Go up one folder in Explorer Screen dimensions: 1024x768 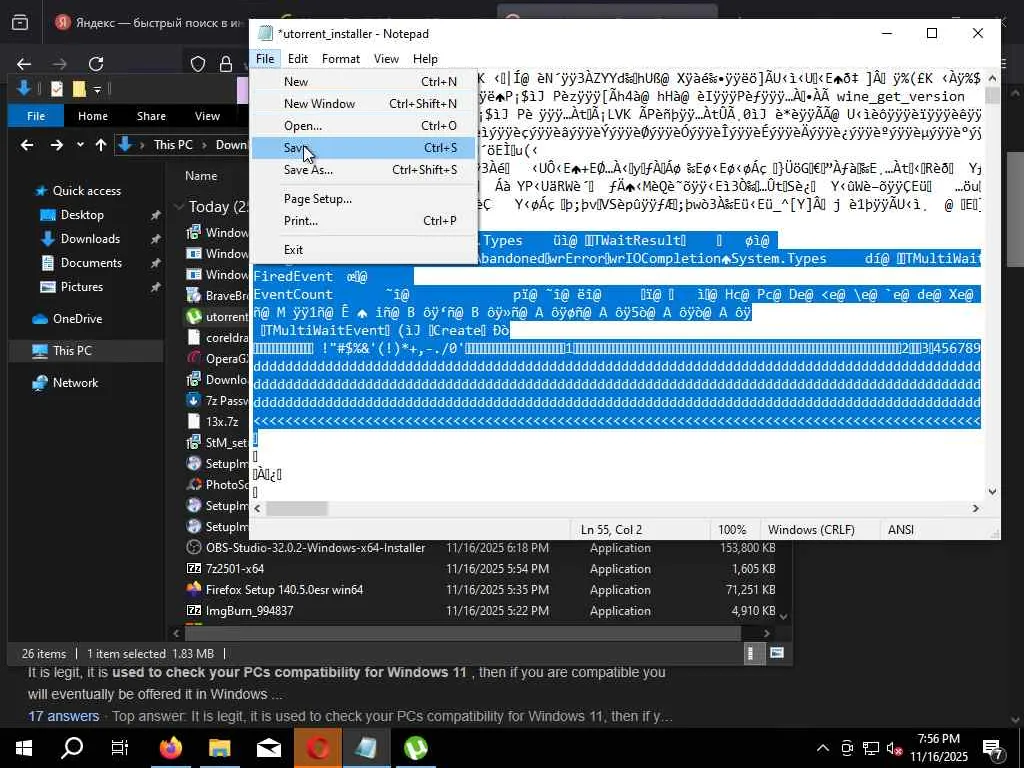[x=101, y=145]
